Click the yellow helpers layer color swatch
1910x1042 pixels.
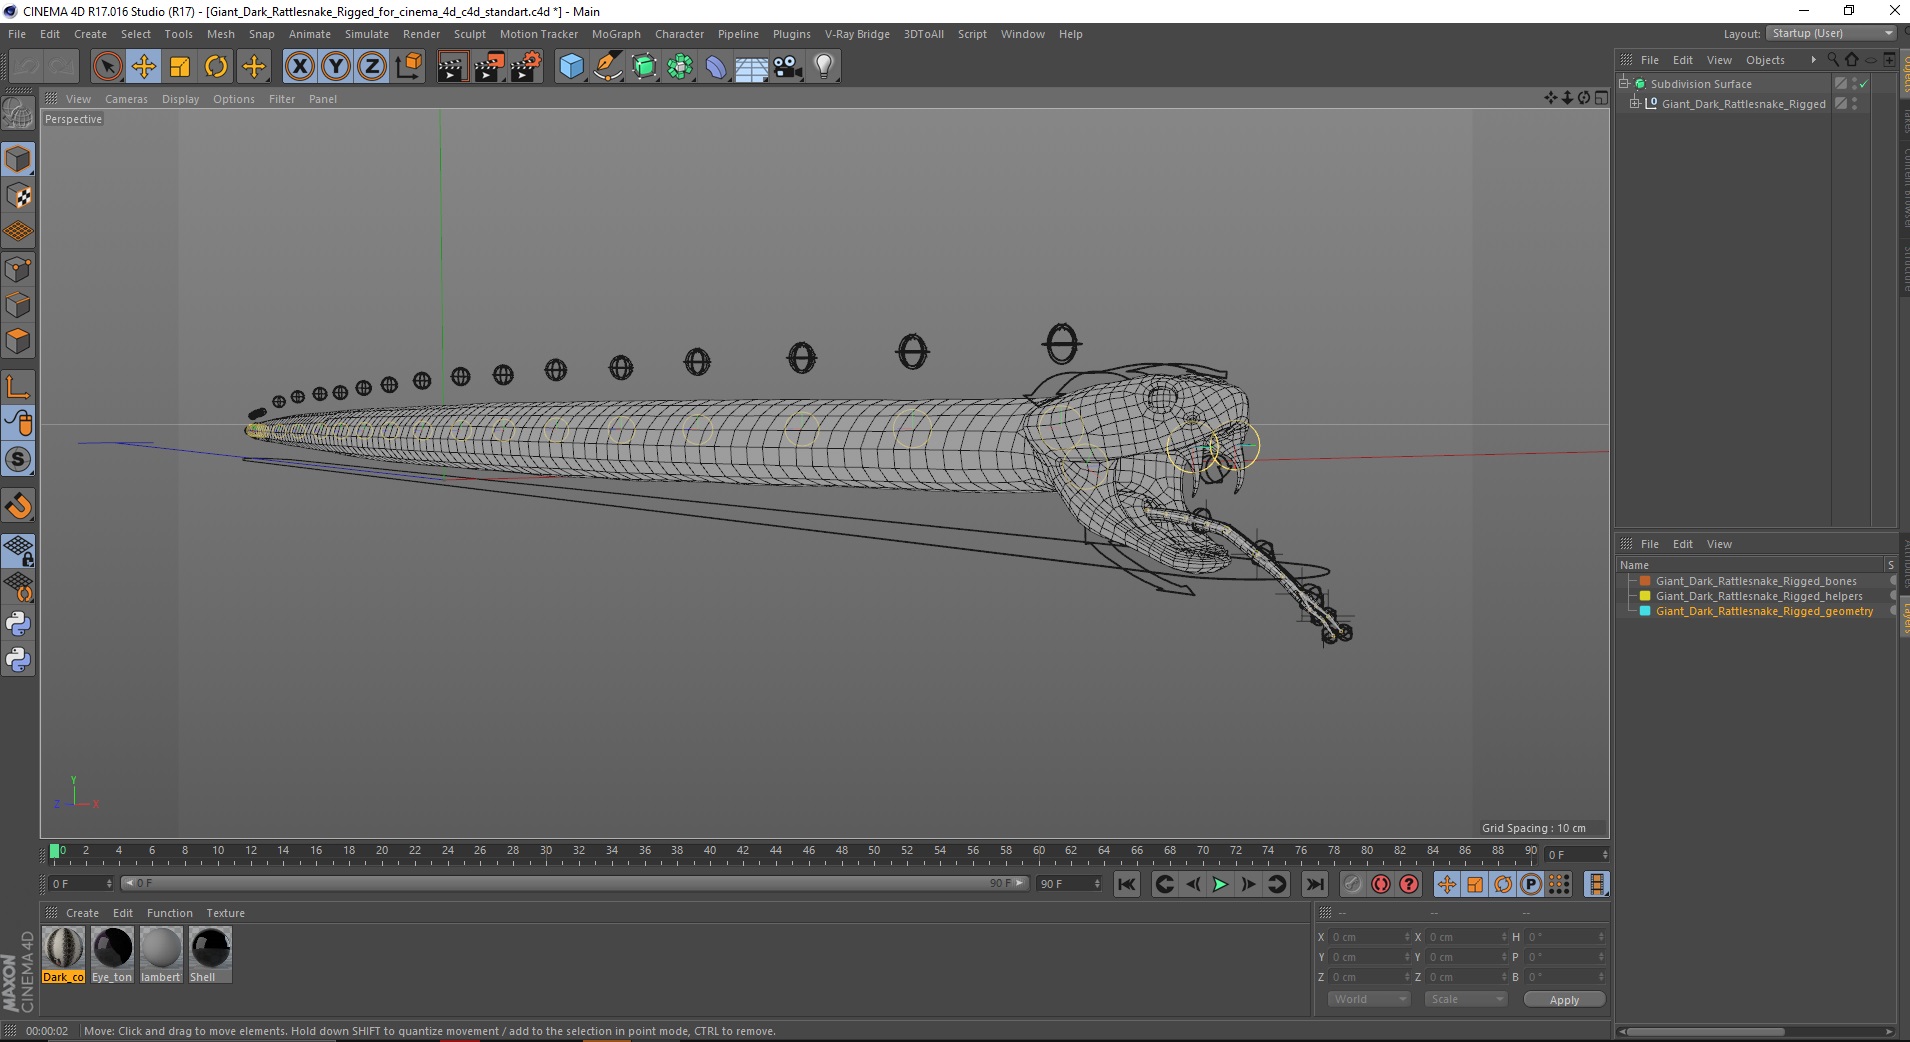(x=1645, y=596)
